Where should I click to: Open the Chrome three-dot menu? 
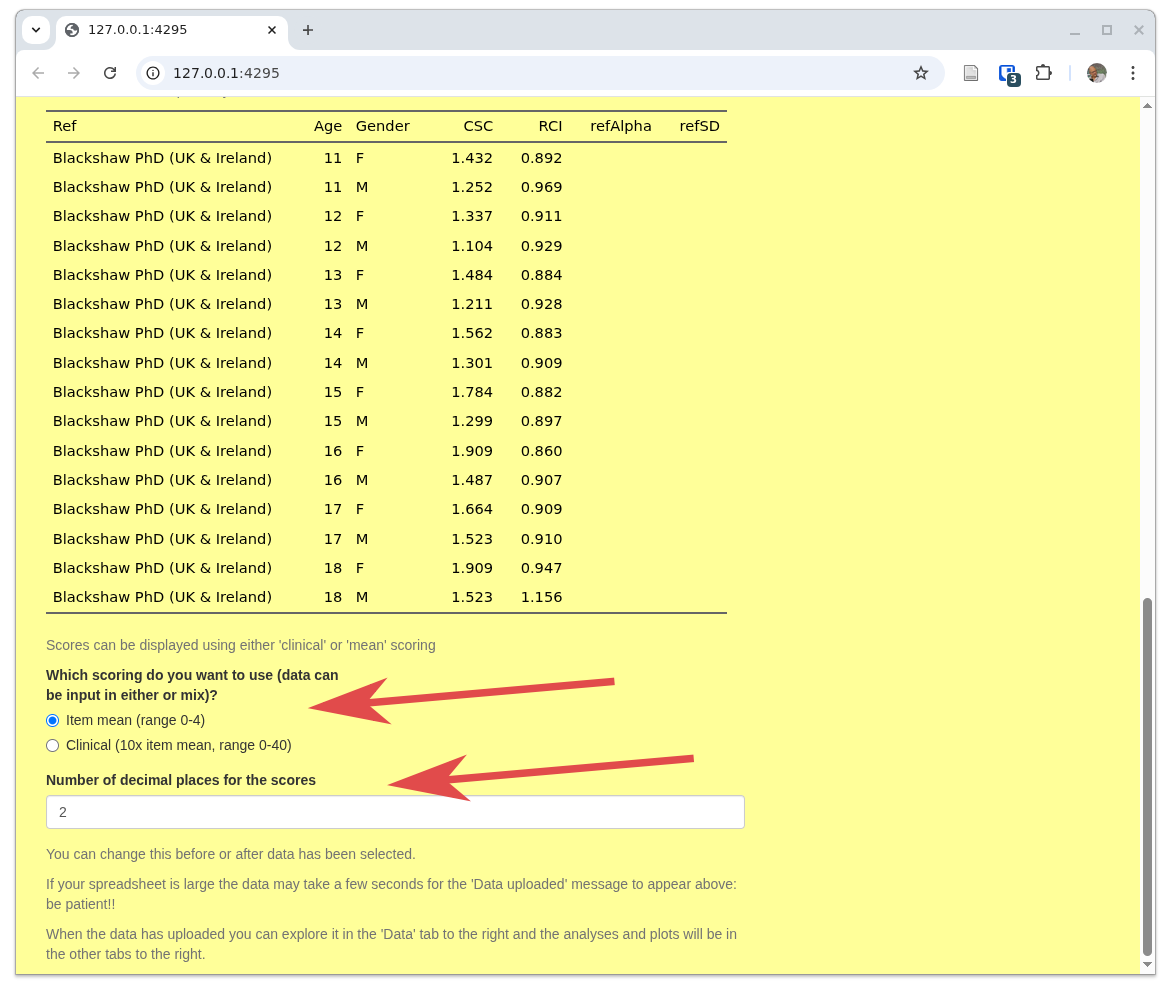1132,73
